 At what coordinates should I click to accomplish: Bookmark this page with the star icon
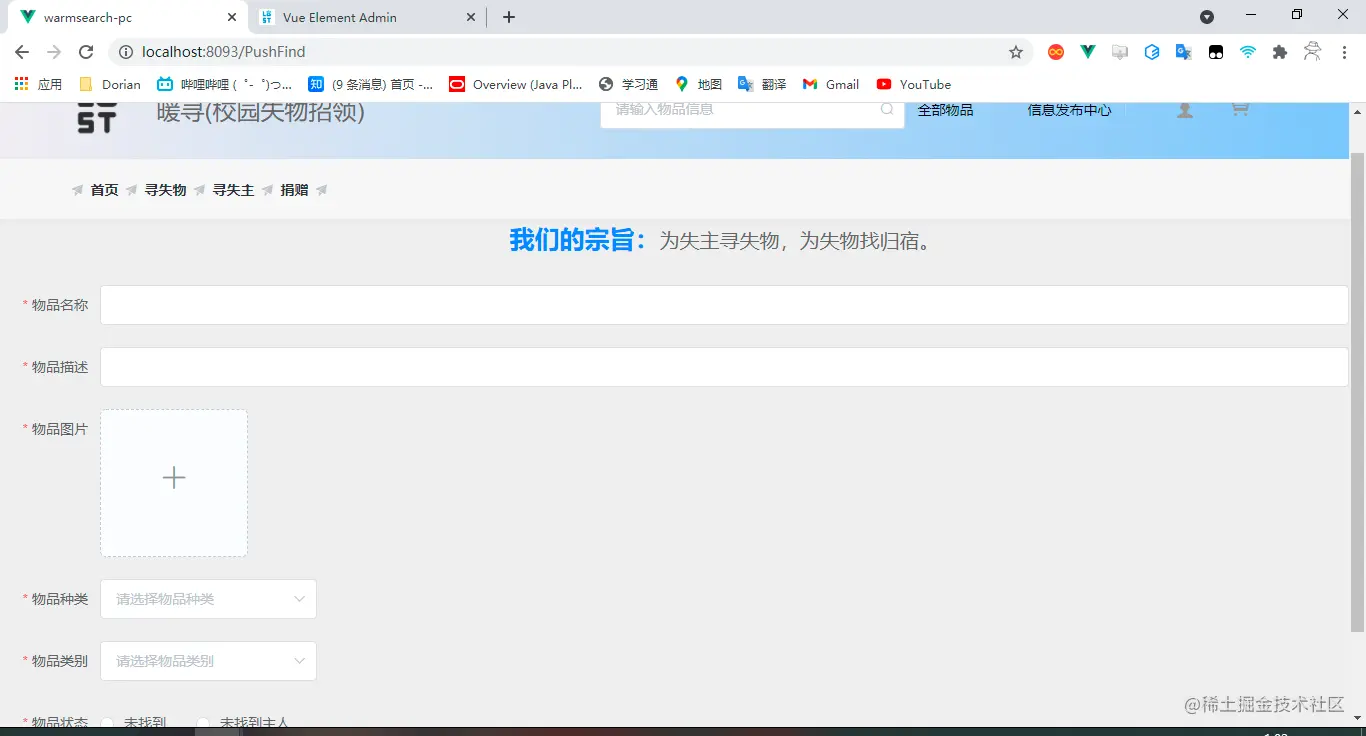(x=1016, y=52)
